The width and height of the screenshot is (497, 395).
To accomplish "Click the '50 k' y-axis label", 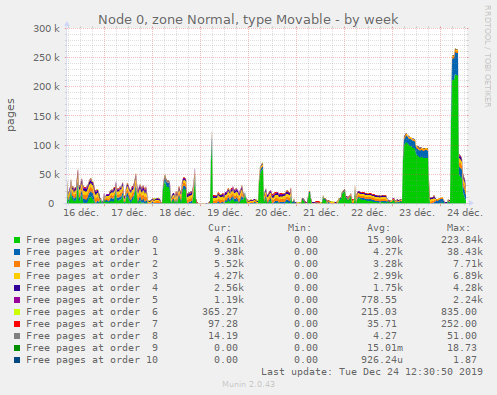I will (49, 175).
